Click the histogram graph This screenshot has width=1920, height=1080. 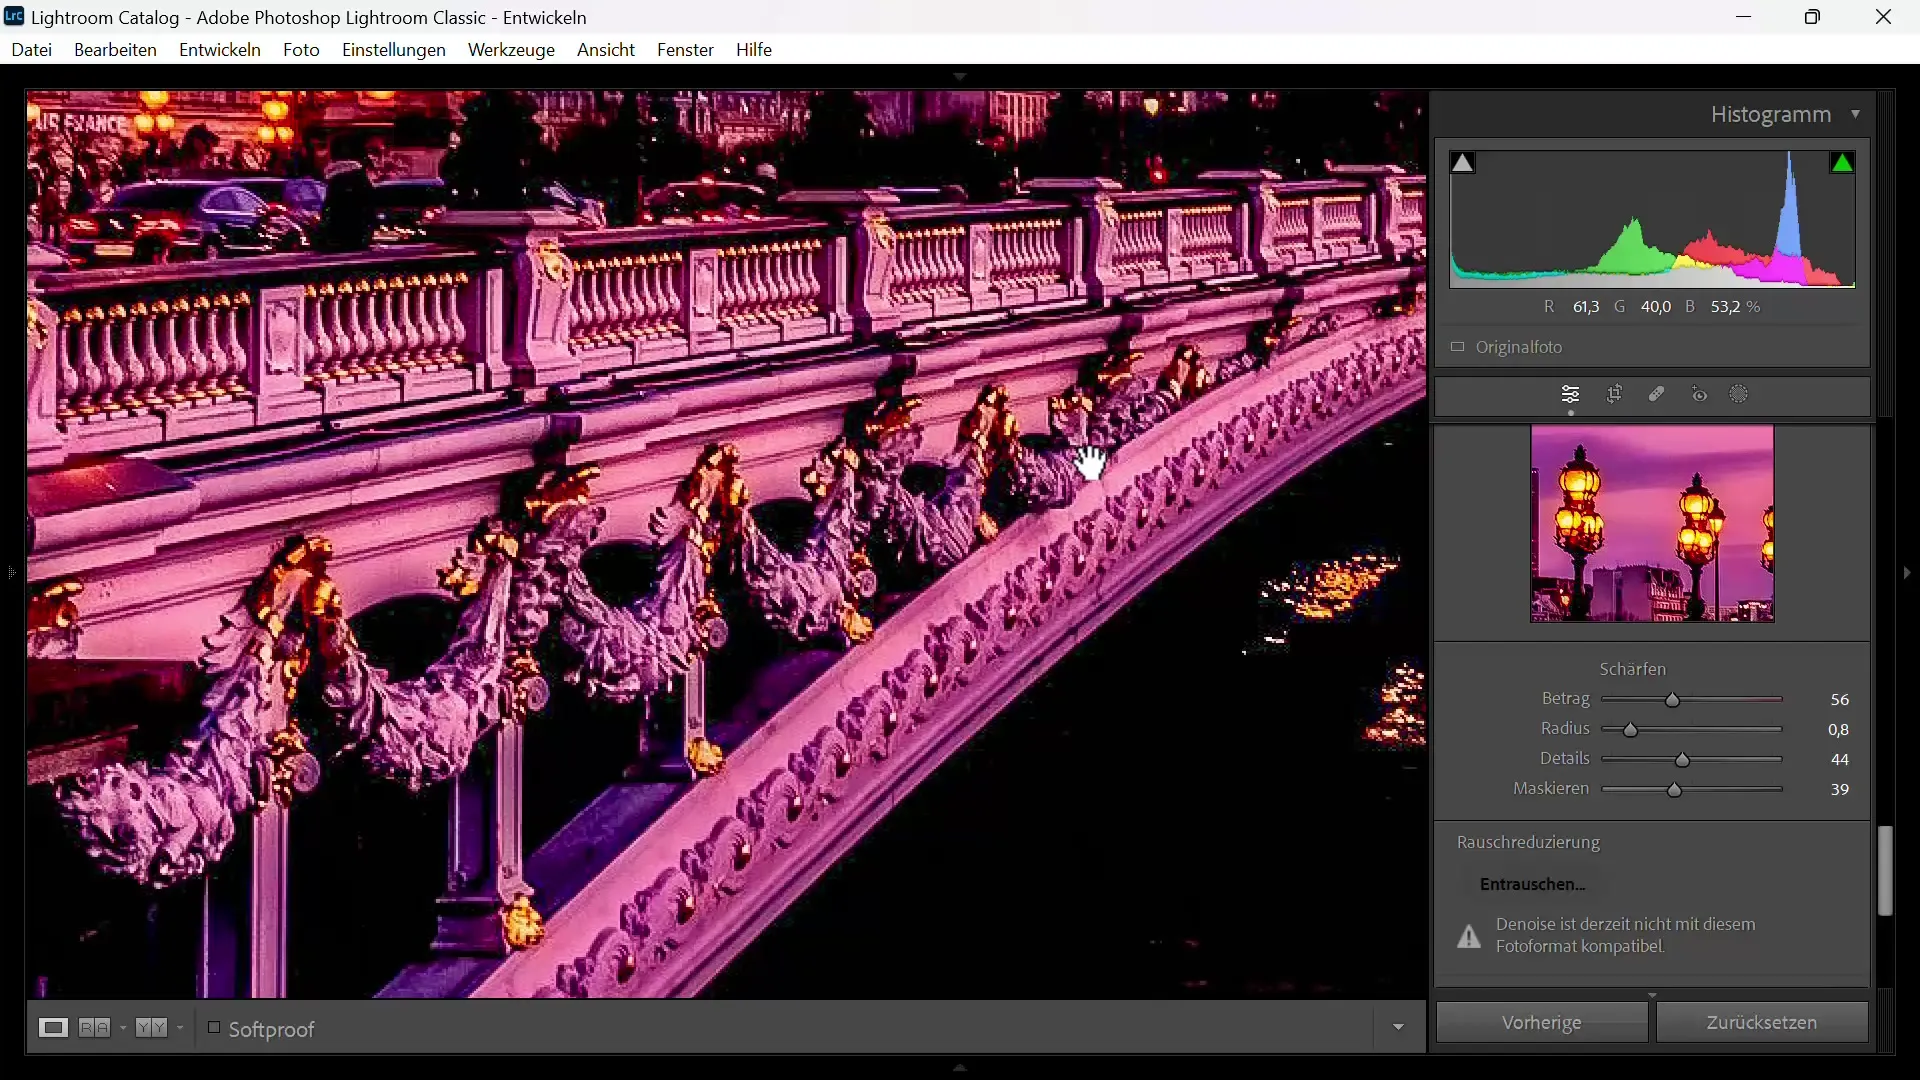(x=1653, y=219)
